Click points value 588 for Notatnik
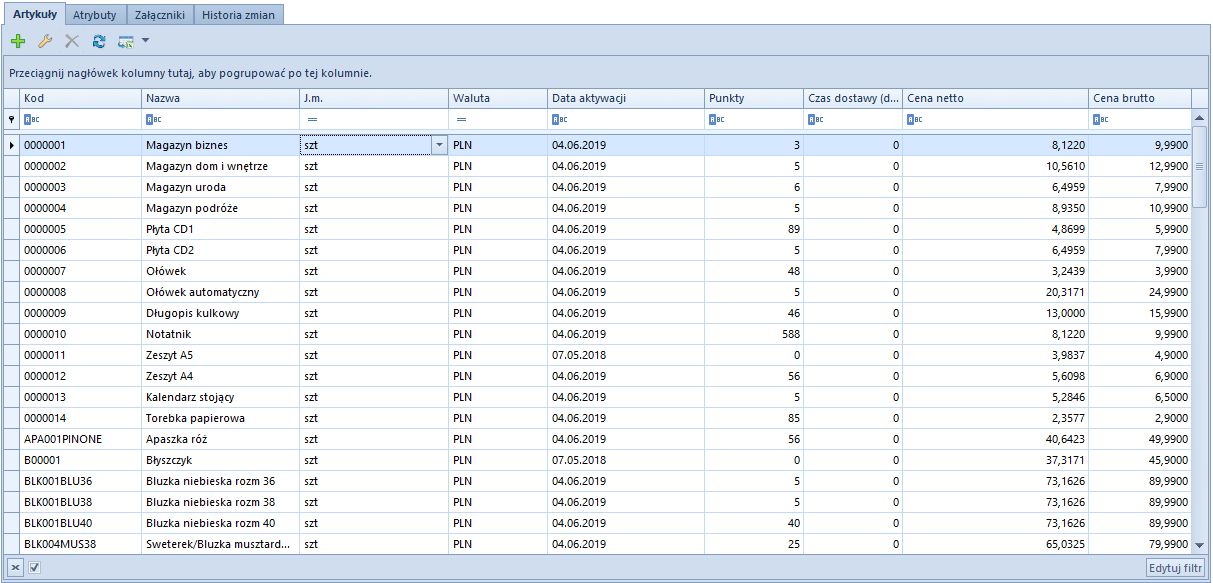This screenshot has width=1213, height=583. pos(753,334)
